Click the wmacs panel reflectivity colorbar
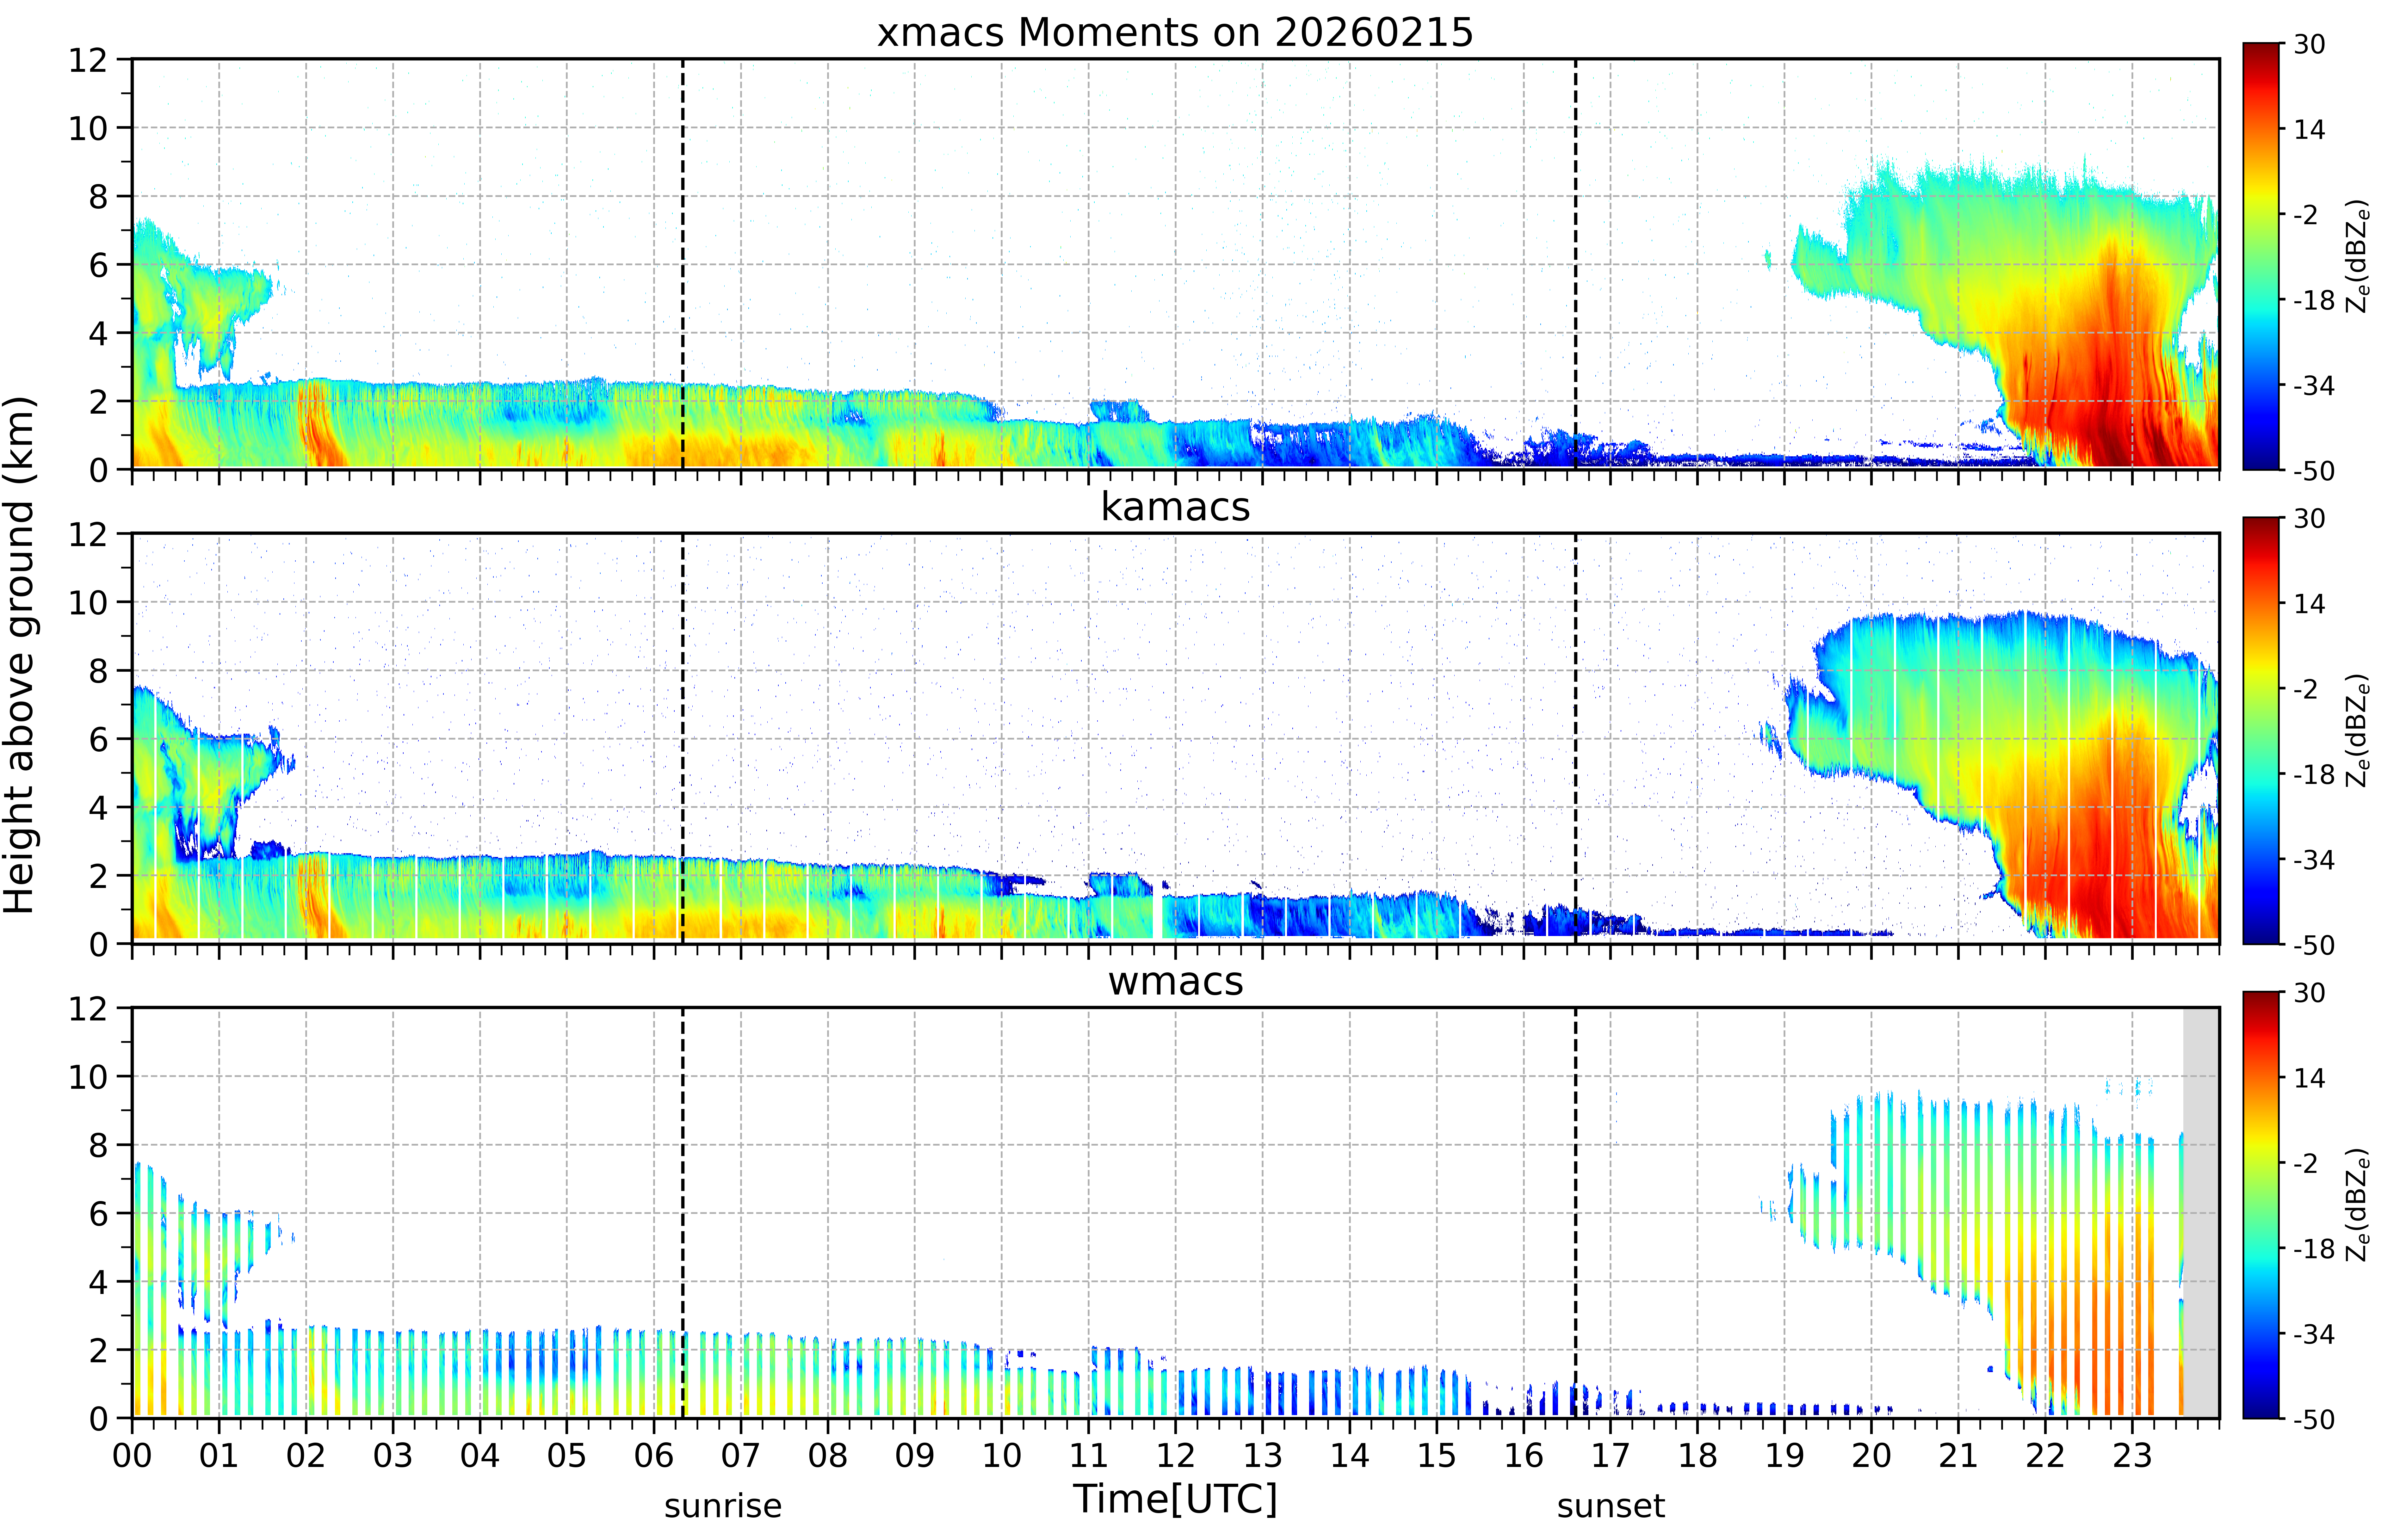Image resolution: width=2387 pixels, height=1540 pixels. point(2261,1205)
